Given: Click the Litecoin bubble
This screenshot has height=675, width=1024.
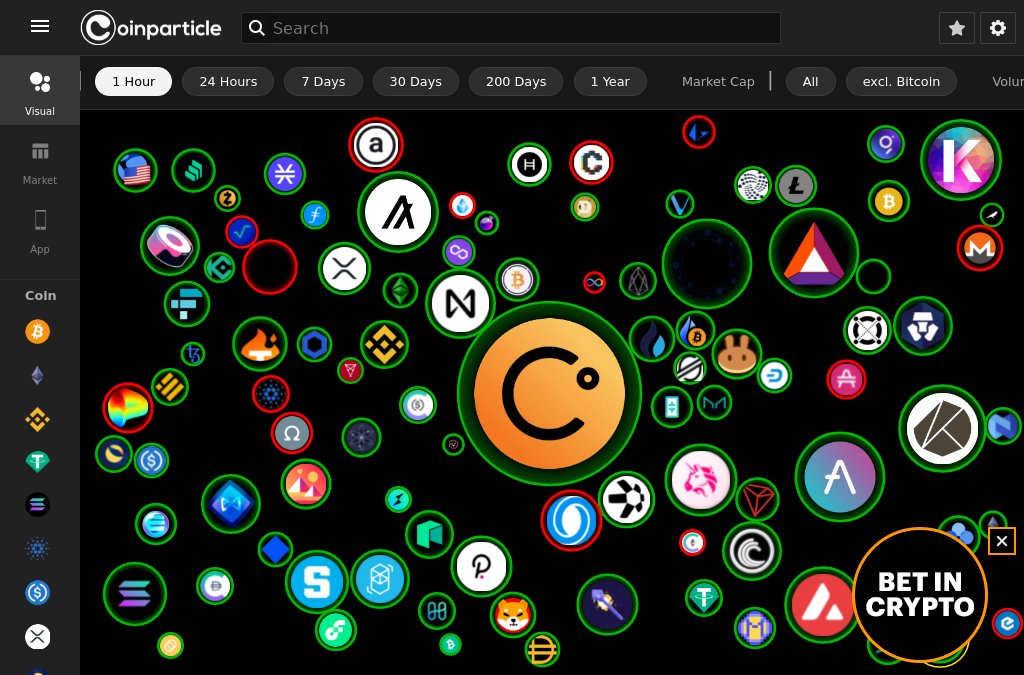Looking at the screenshot, I should pyautogui.click(x=795, y=186).
